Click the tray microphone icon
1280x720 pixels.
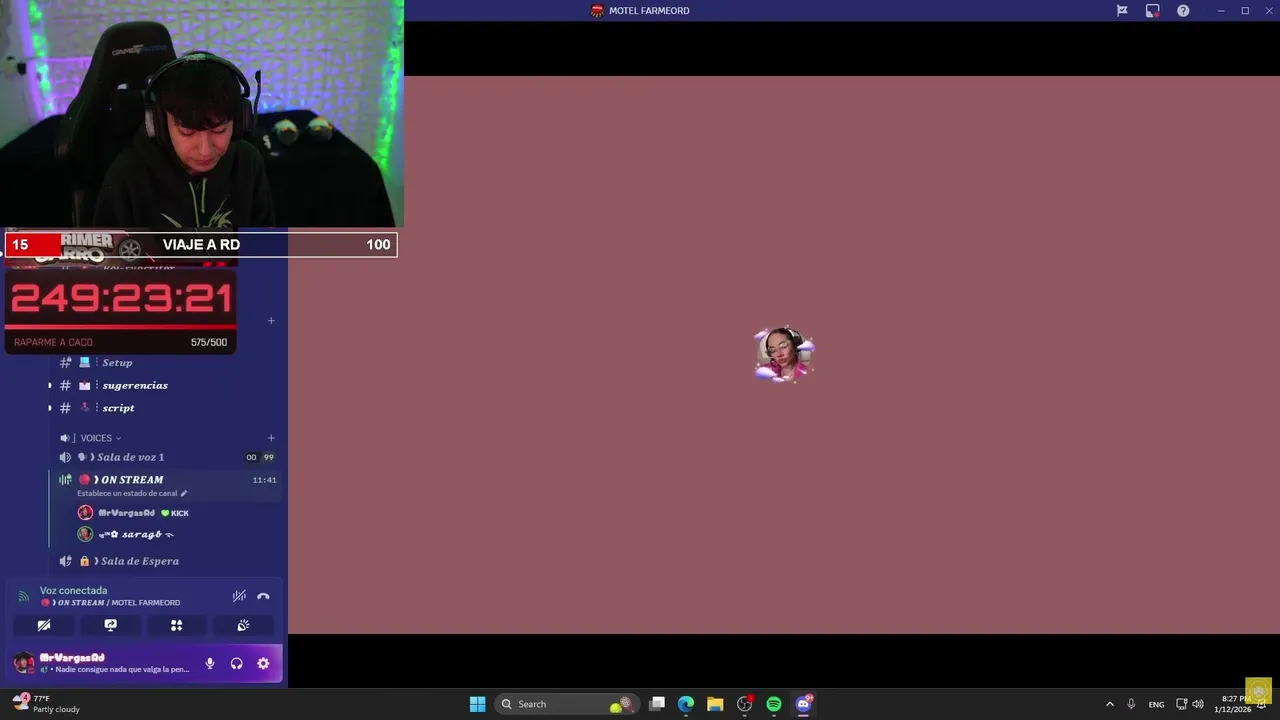tap(1131, 704)
